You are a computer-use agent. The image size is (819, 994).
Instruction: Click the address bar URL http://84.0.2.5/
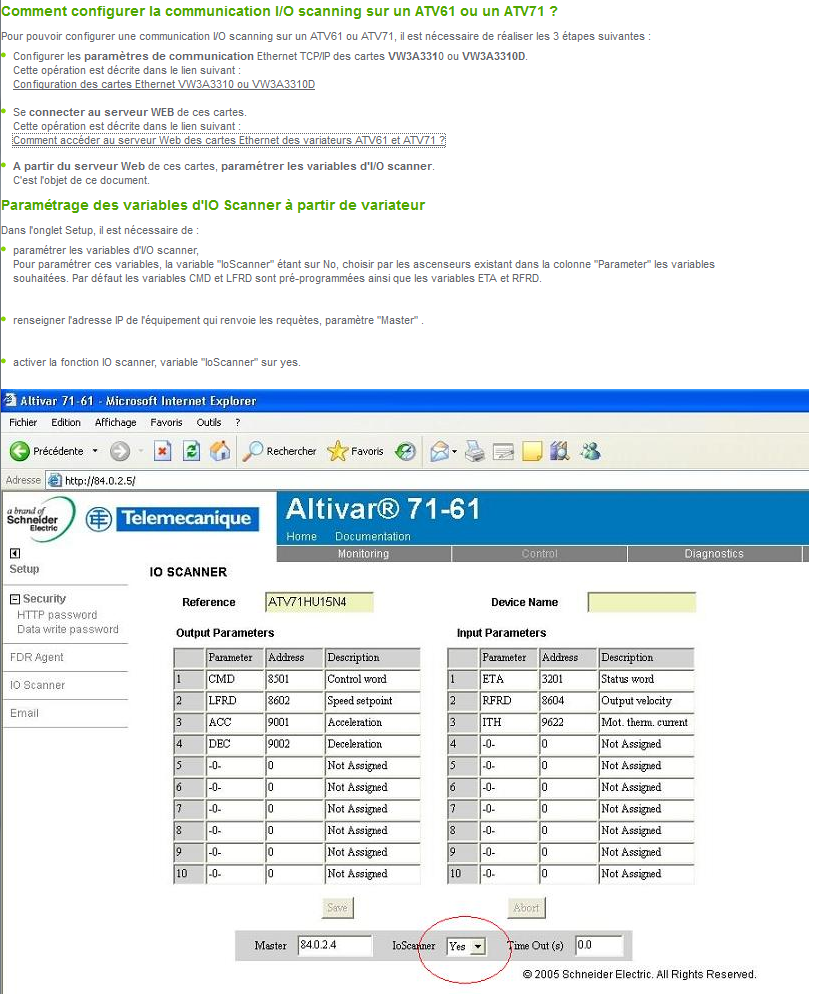(100, 481)
